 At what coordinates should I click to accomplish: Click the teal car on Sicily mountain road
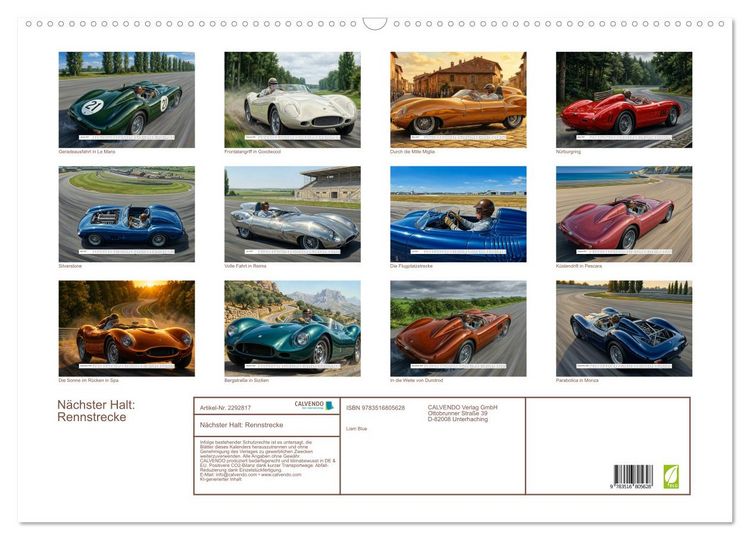point(292,328)
